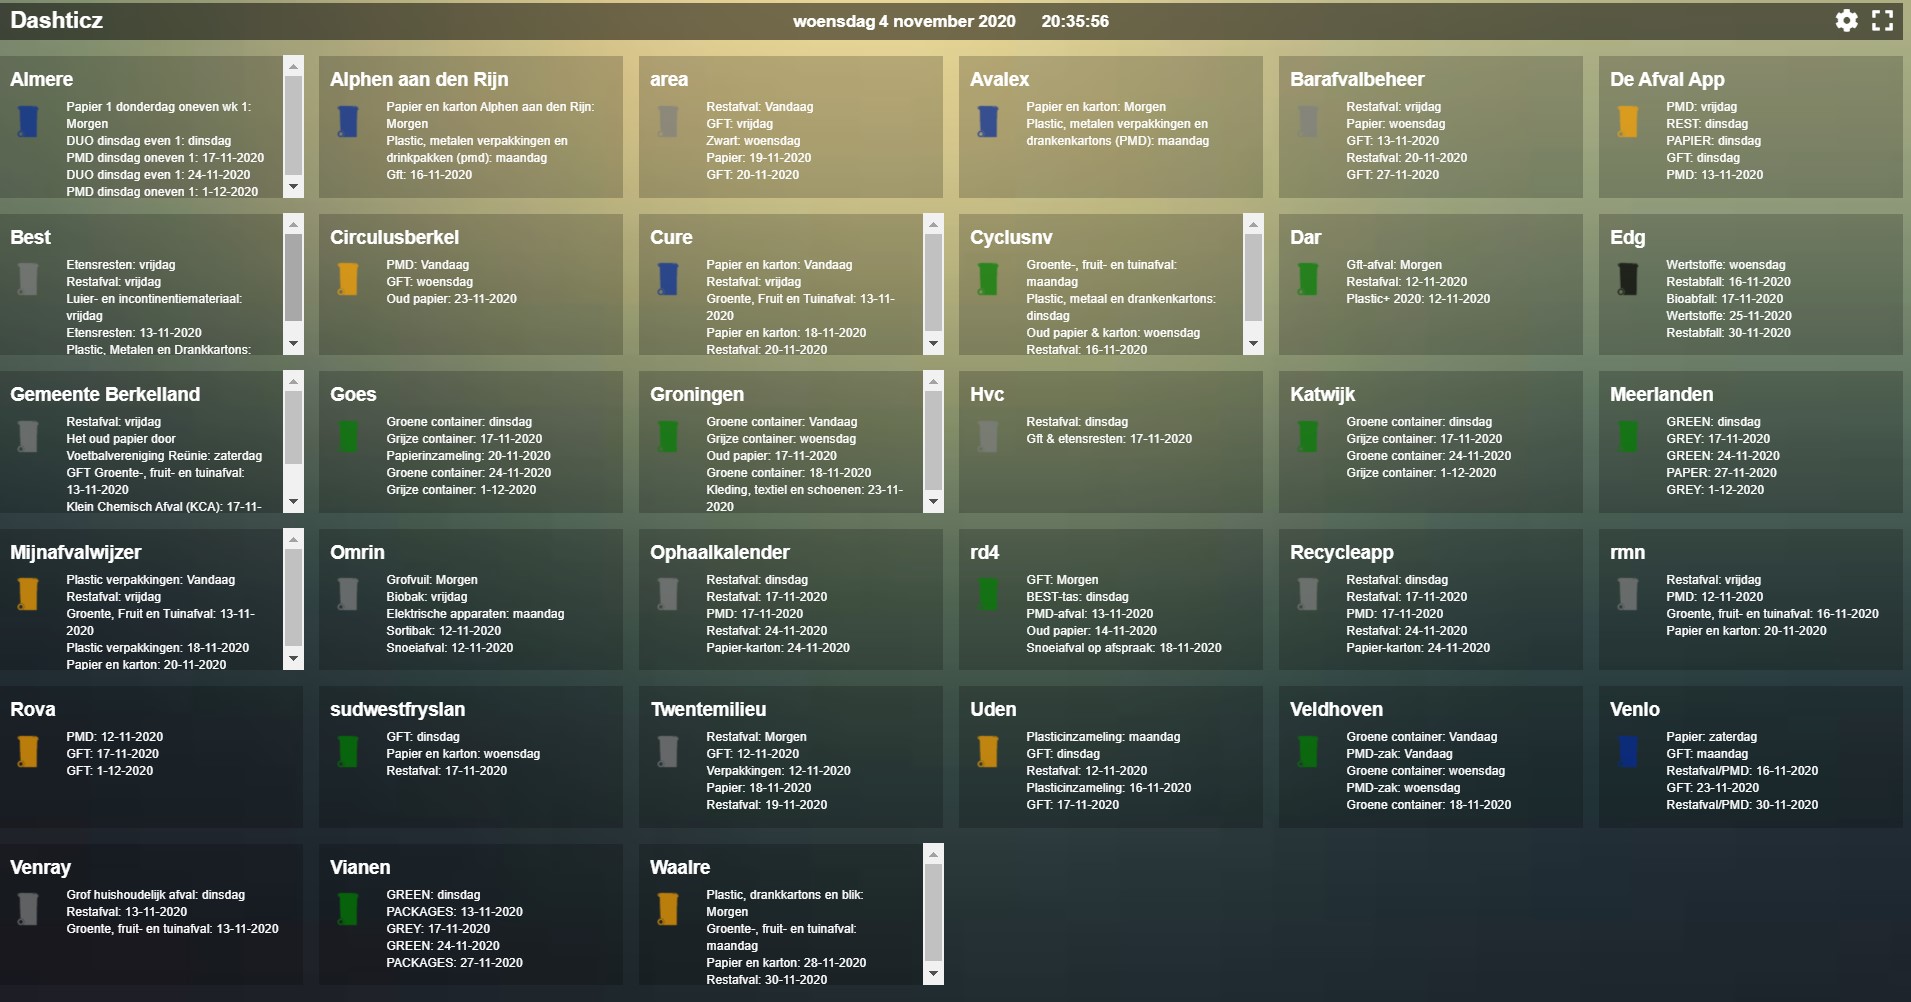Click scroll-down arrow in Almere card
Screen dimensions: 1911x1002
coord(293,187)
